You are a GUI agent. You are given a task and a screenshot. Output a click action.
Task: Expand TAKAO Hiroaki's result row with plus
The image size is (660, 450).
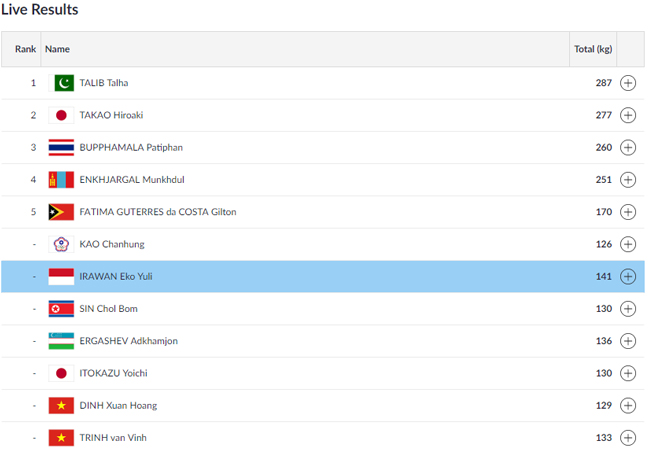[628, 115]
